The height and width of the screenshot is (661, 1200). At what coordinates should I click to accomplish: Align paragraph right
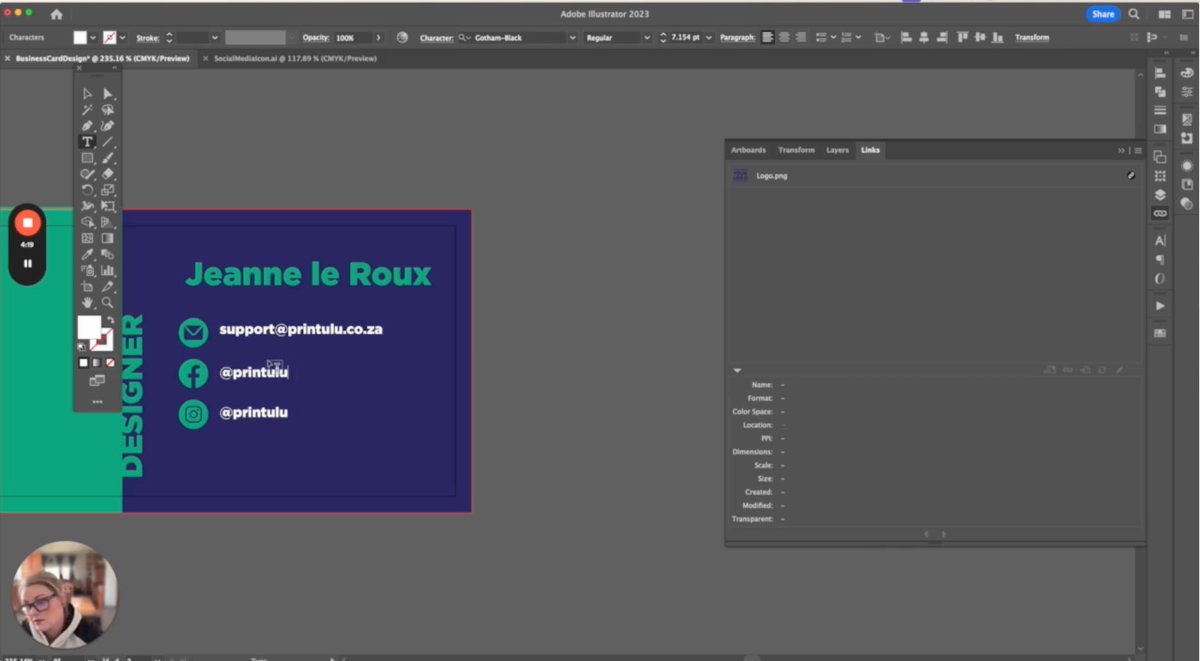(801, 37)
